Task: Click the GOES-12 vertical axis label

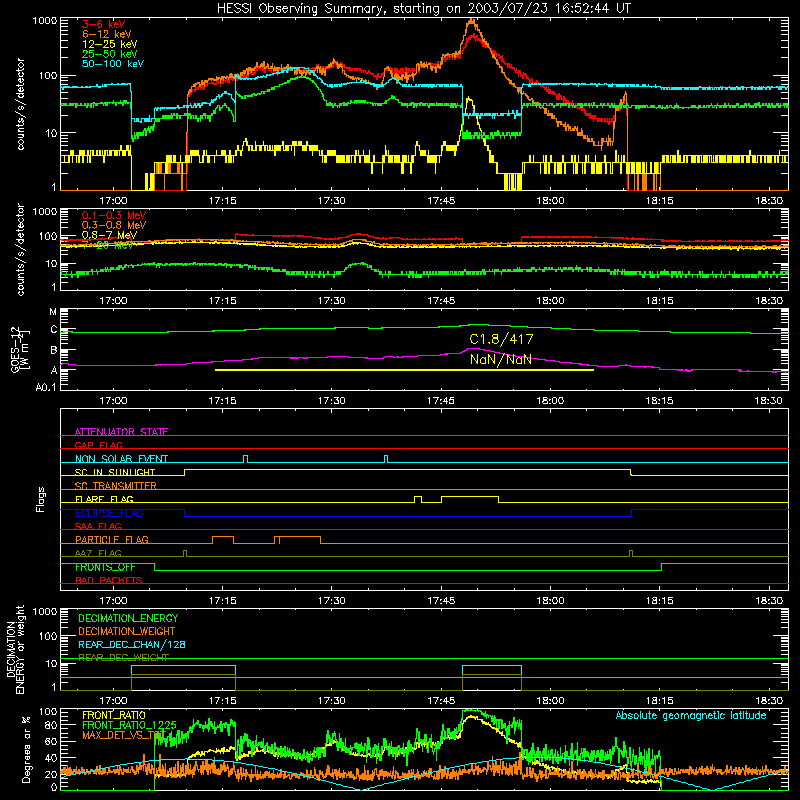Action: pyautogui.click(x=19, y=349)
